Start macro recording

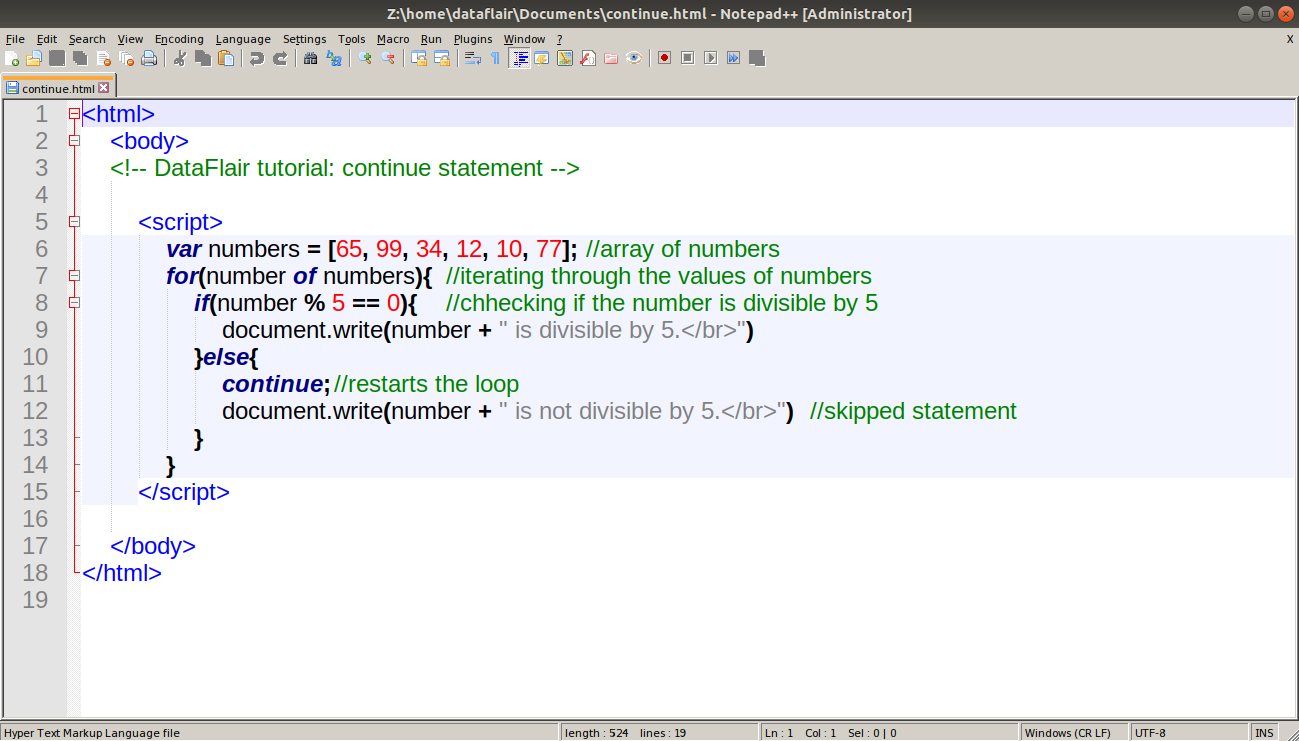click(665, 58)
